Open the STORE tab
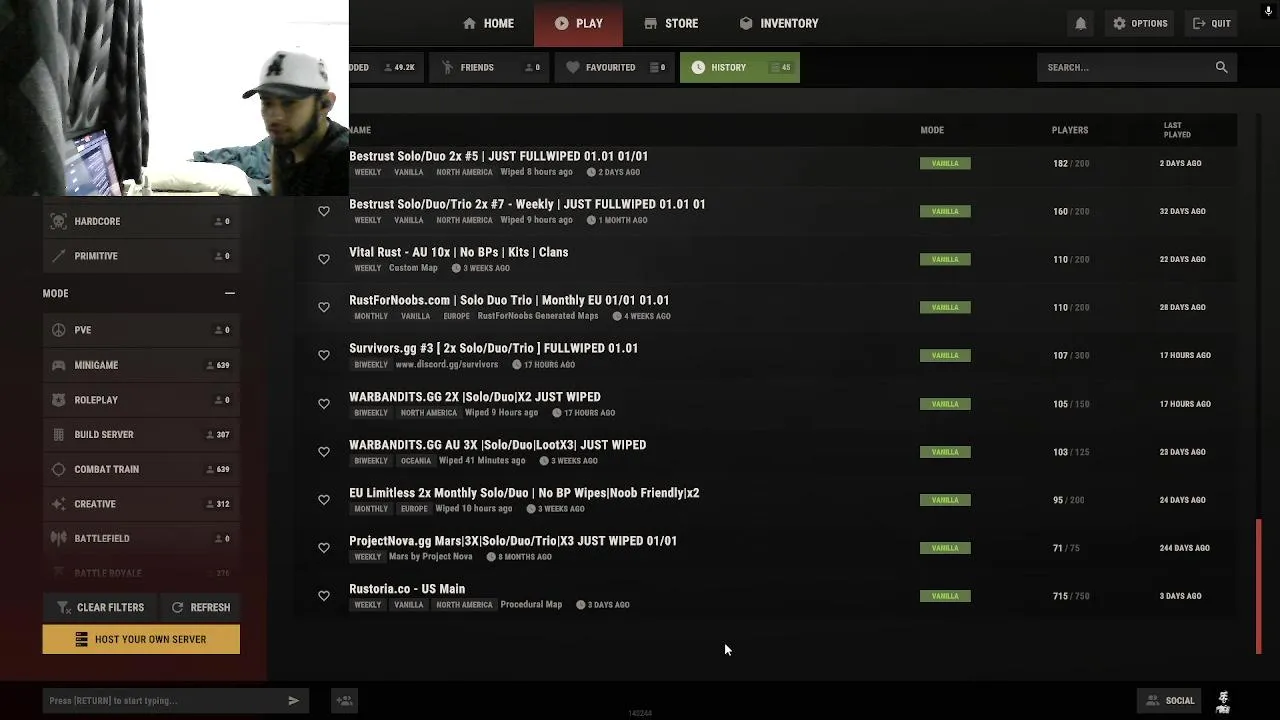Viewport: 1280px width, 720px height. coord(671,23)
